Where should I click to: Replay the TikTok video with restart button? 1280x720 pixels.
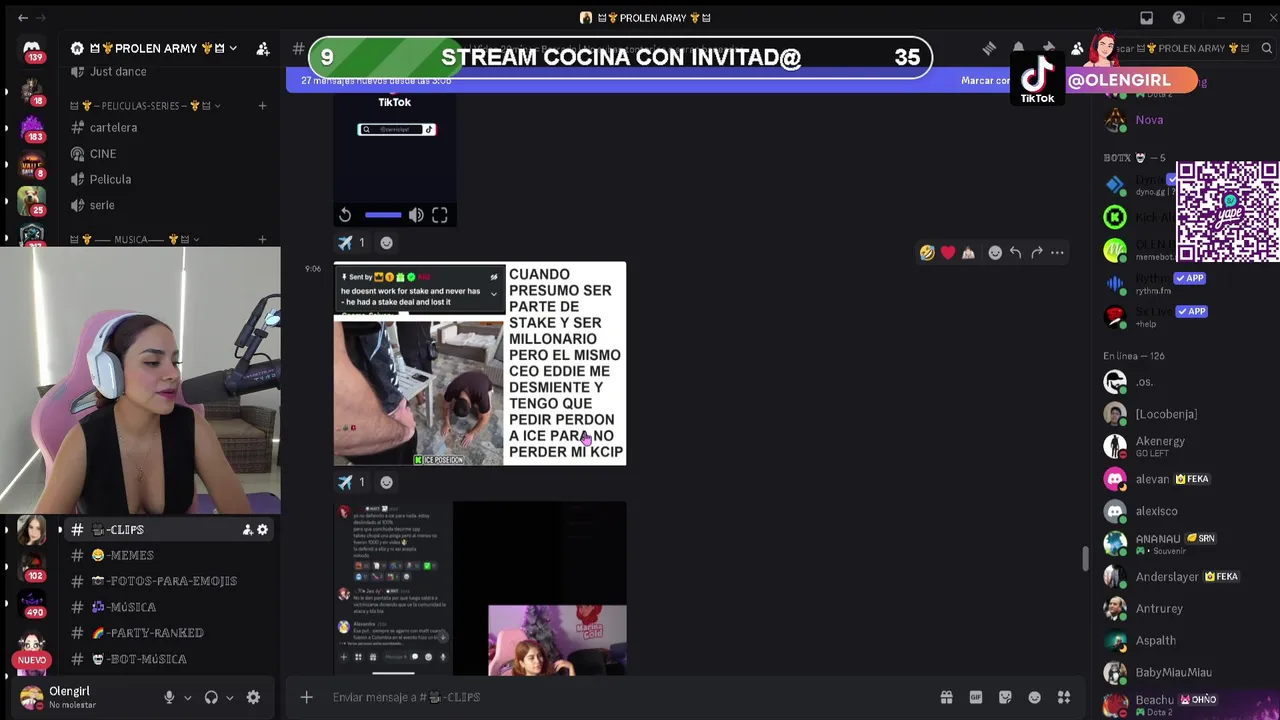[x=345, y=215]
